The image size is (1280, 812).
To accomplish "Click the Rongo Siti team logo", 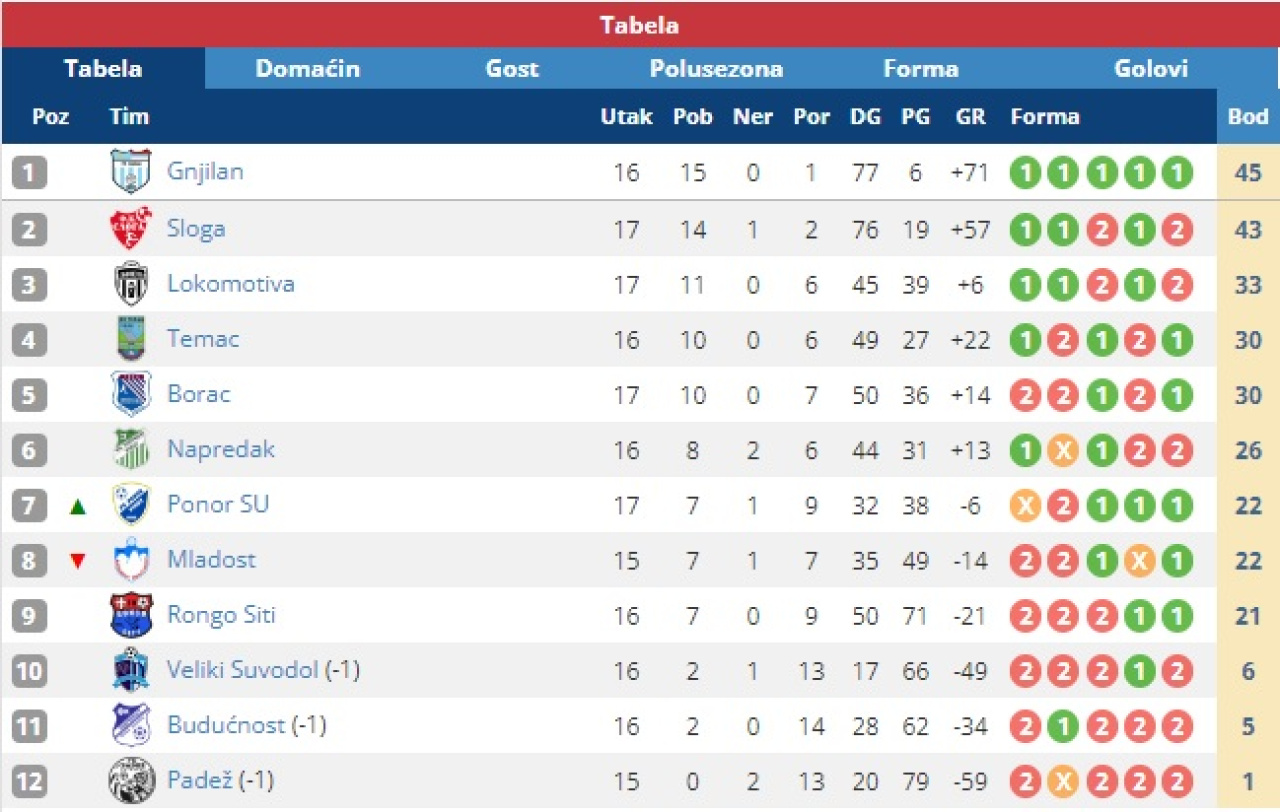I will coord(130,615).
